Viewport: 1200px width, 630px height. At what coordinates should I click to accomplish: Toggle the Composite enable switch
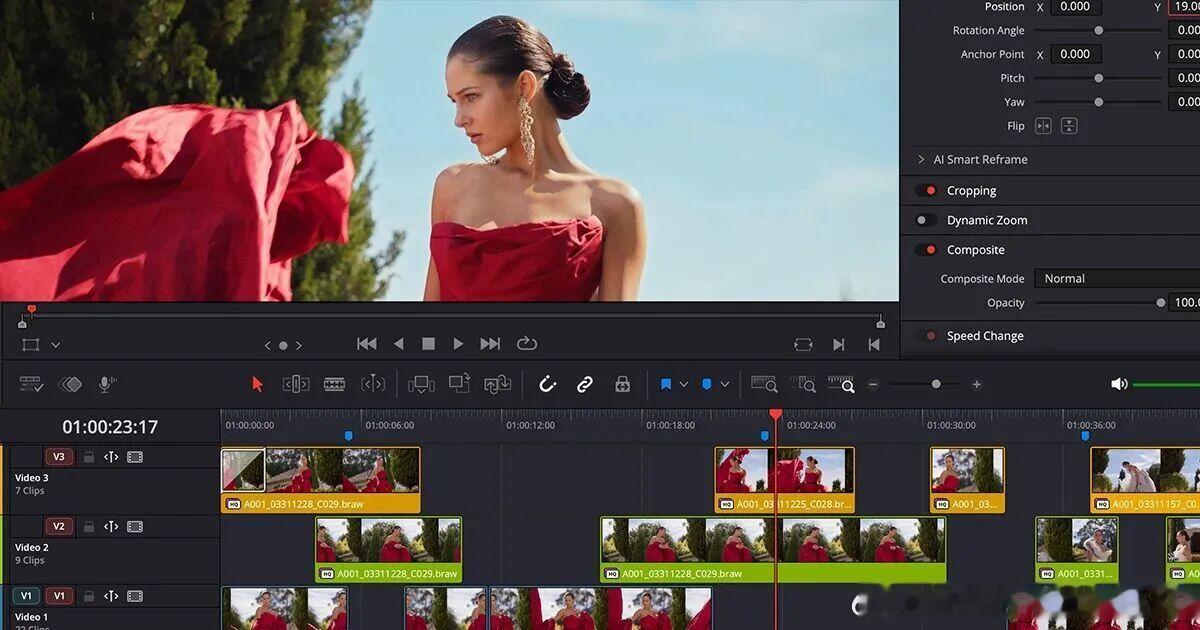pos(926,250)
